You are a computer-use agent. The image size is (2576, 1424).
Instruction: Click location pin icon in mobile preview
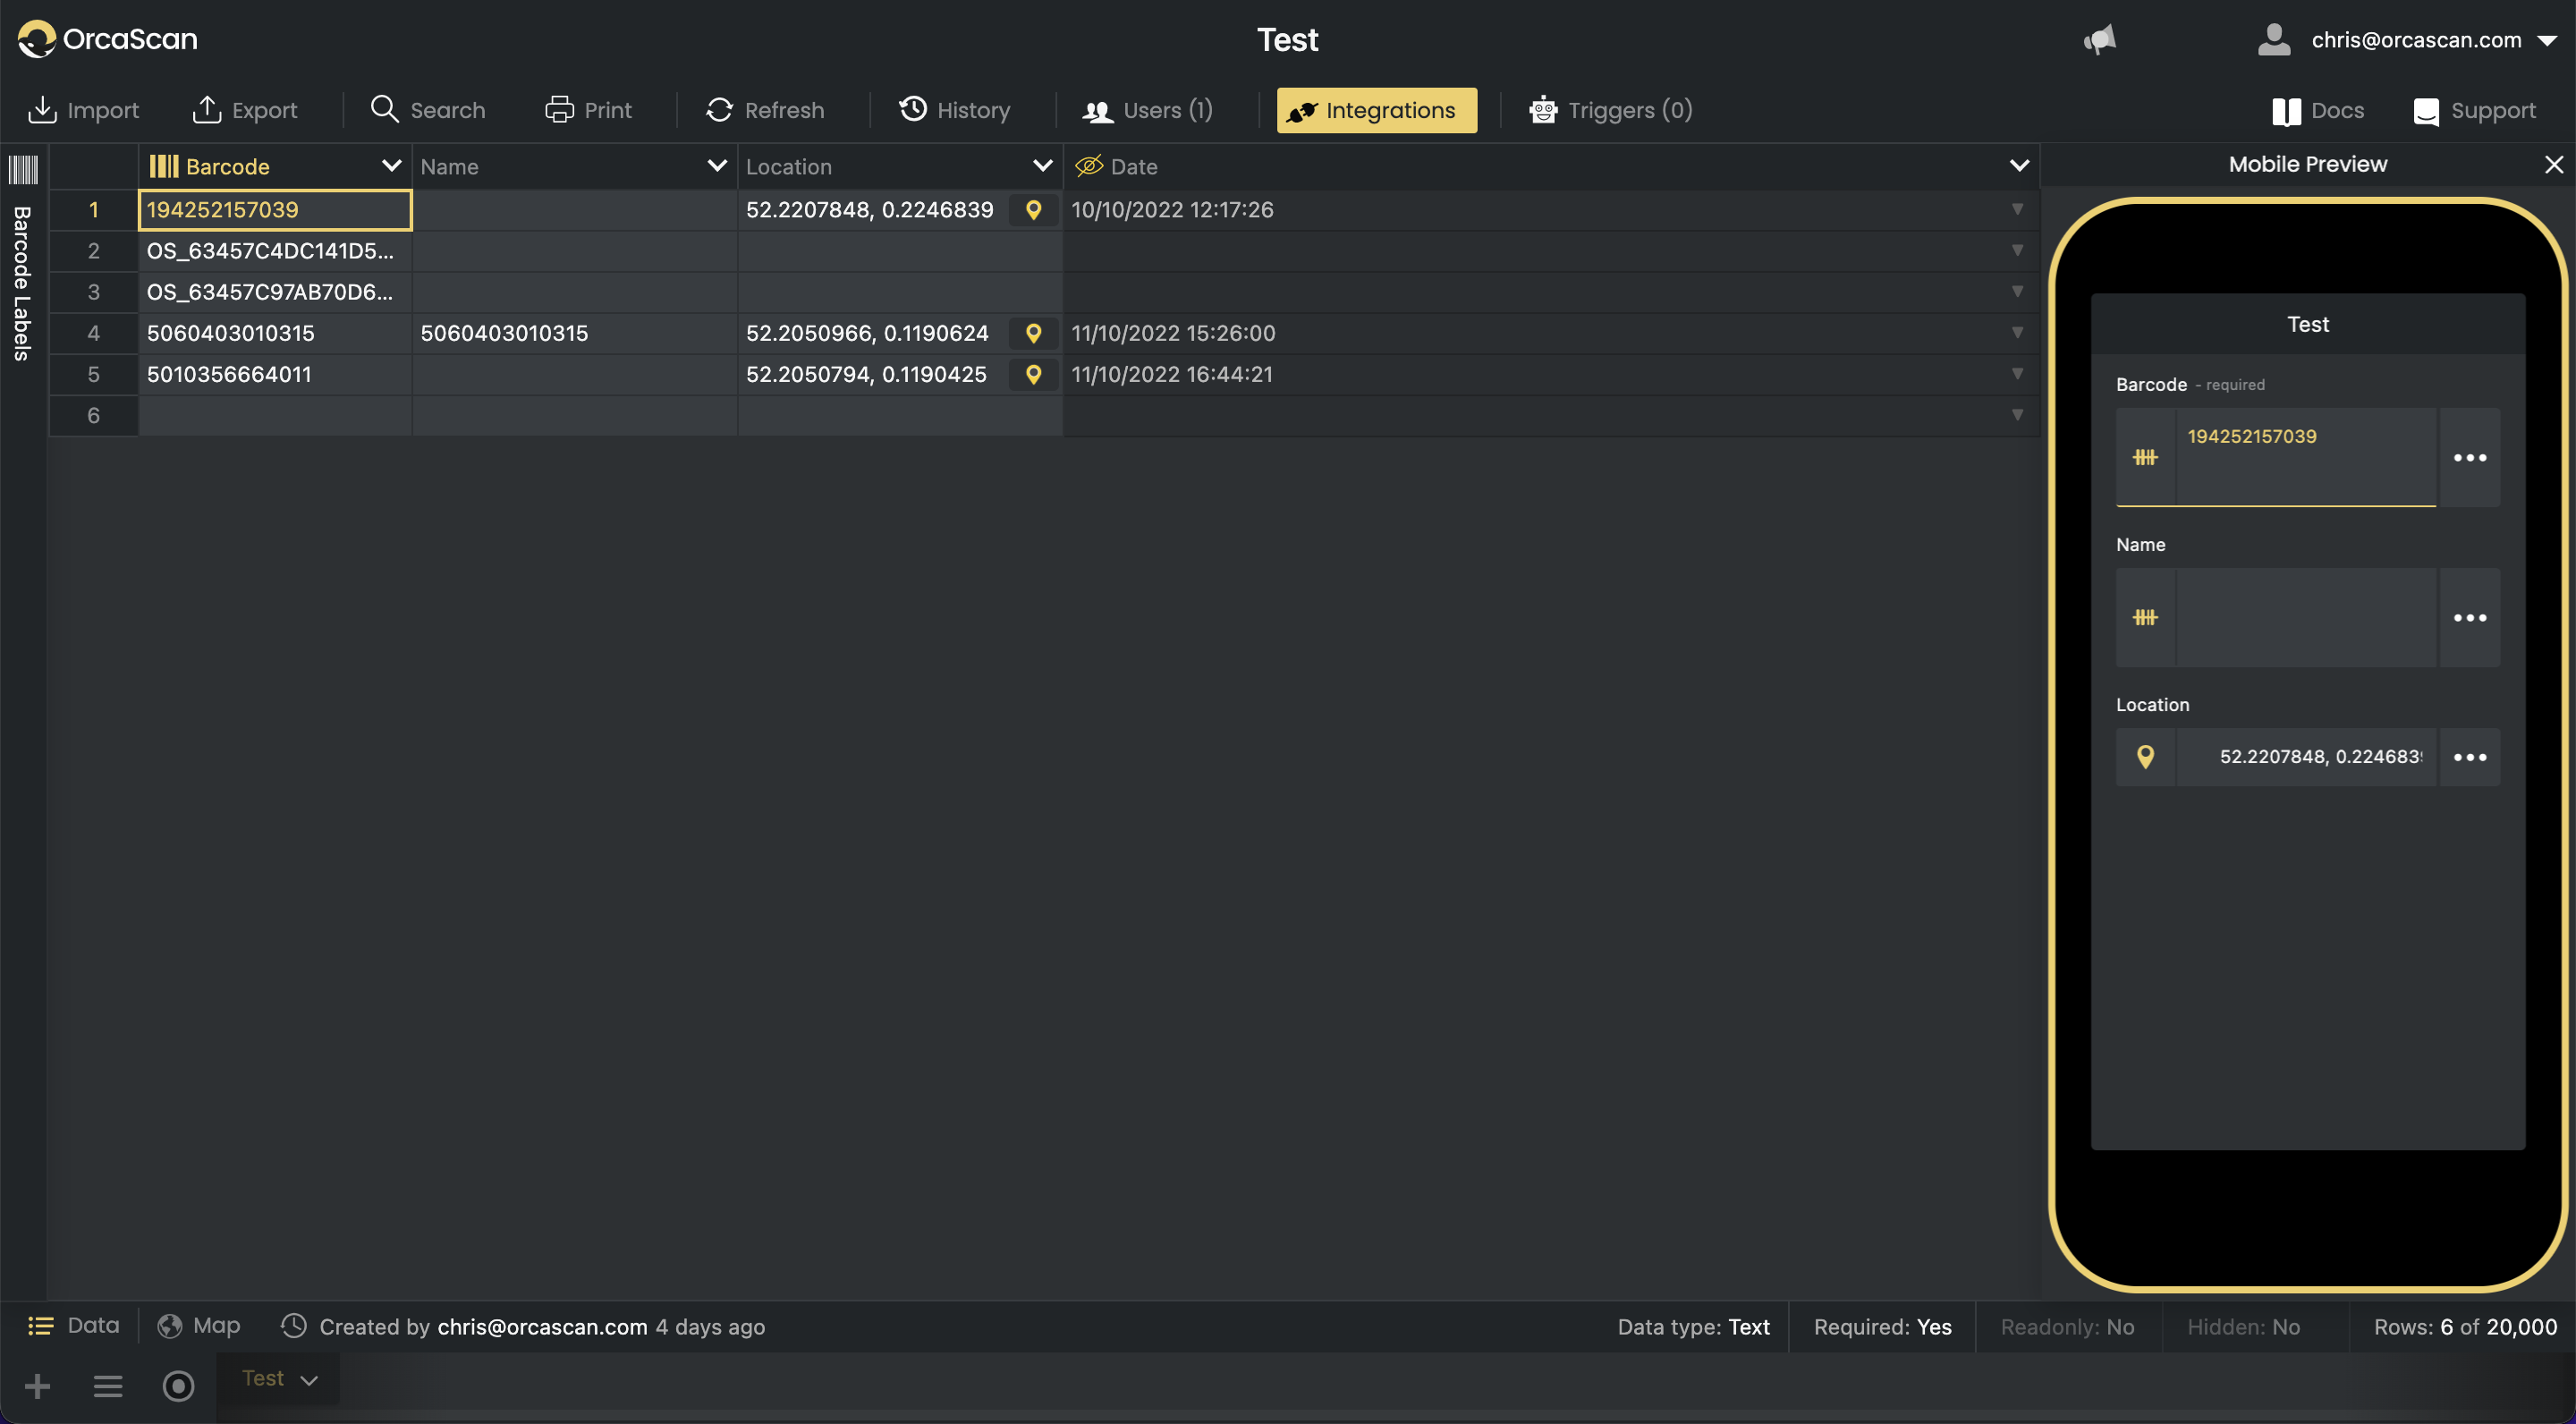2145,757
